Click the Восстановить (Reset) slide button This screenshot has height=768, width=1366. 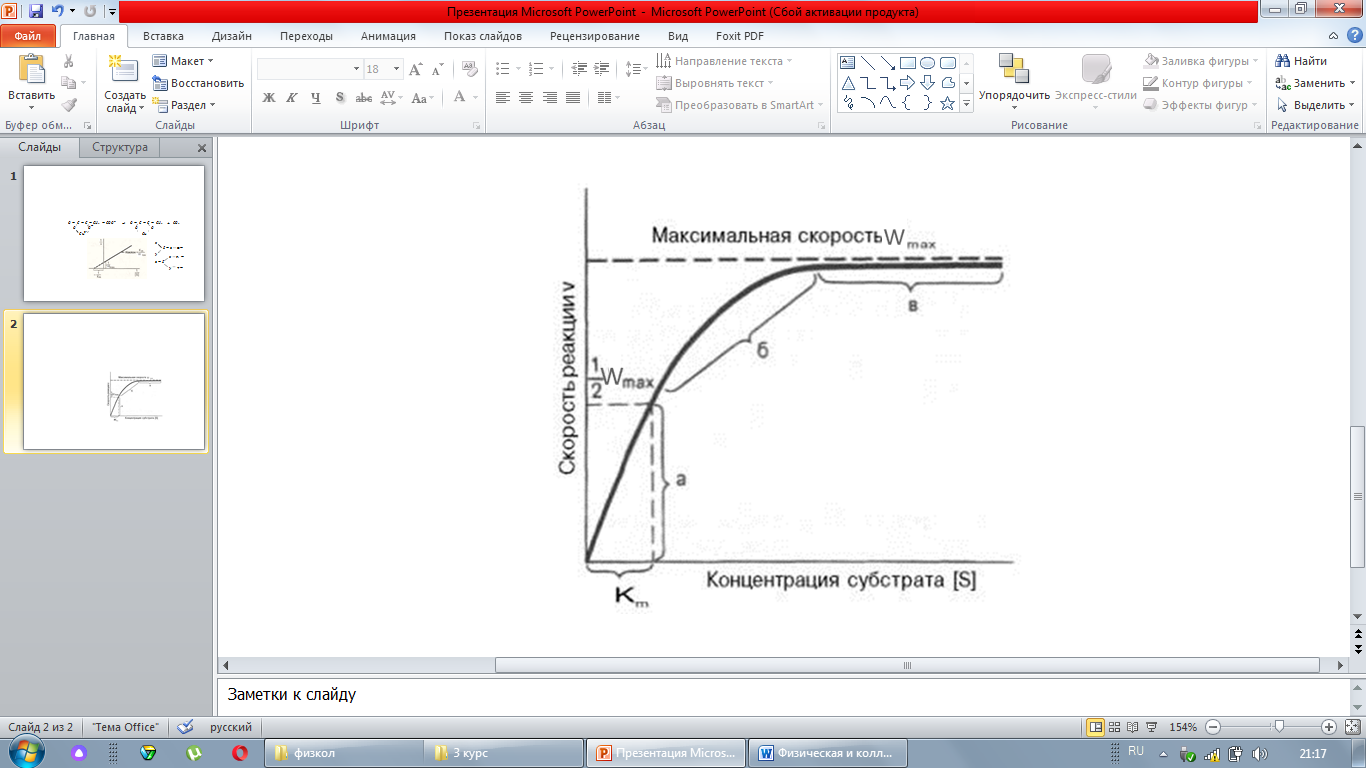pos(198,83)
